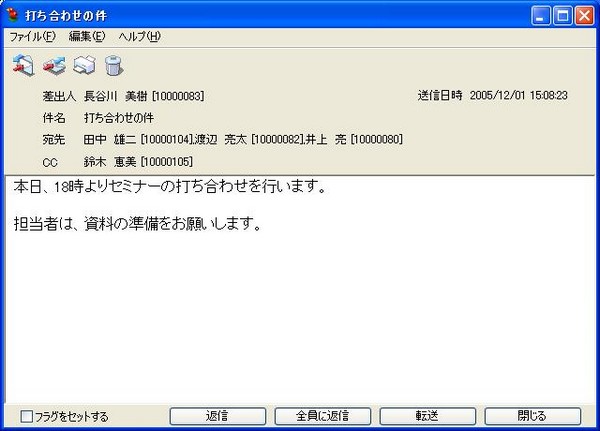Open the ファイル(F) menu
The width and height of the screenshot is (600, 431).
click(x=33, y=36)
